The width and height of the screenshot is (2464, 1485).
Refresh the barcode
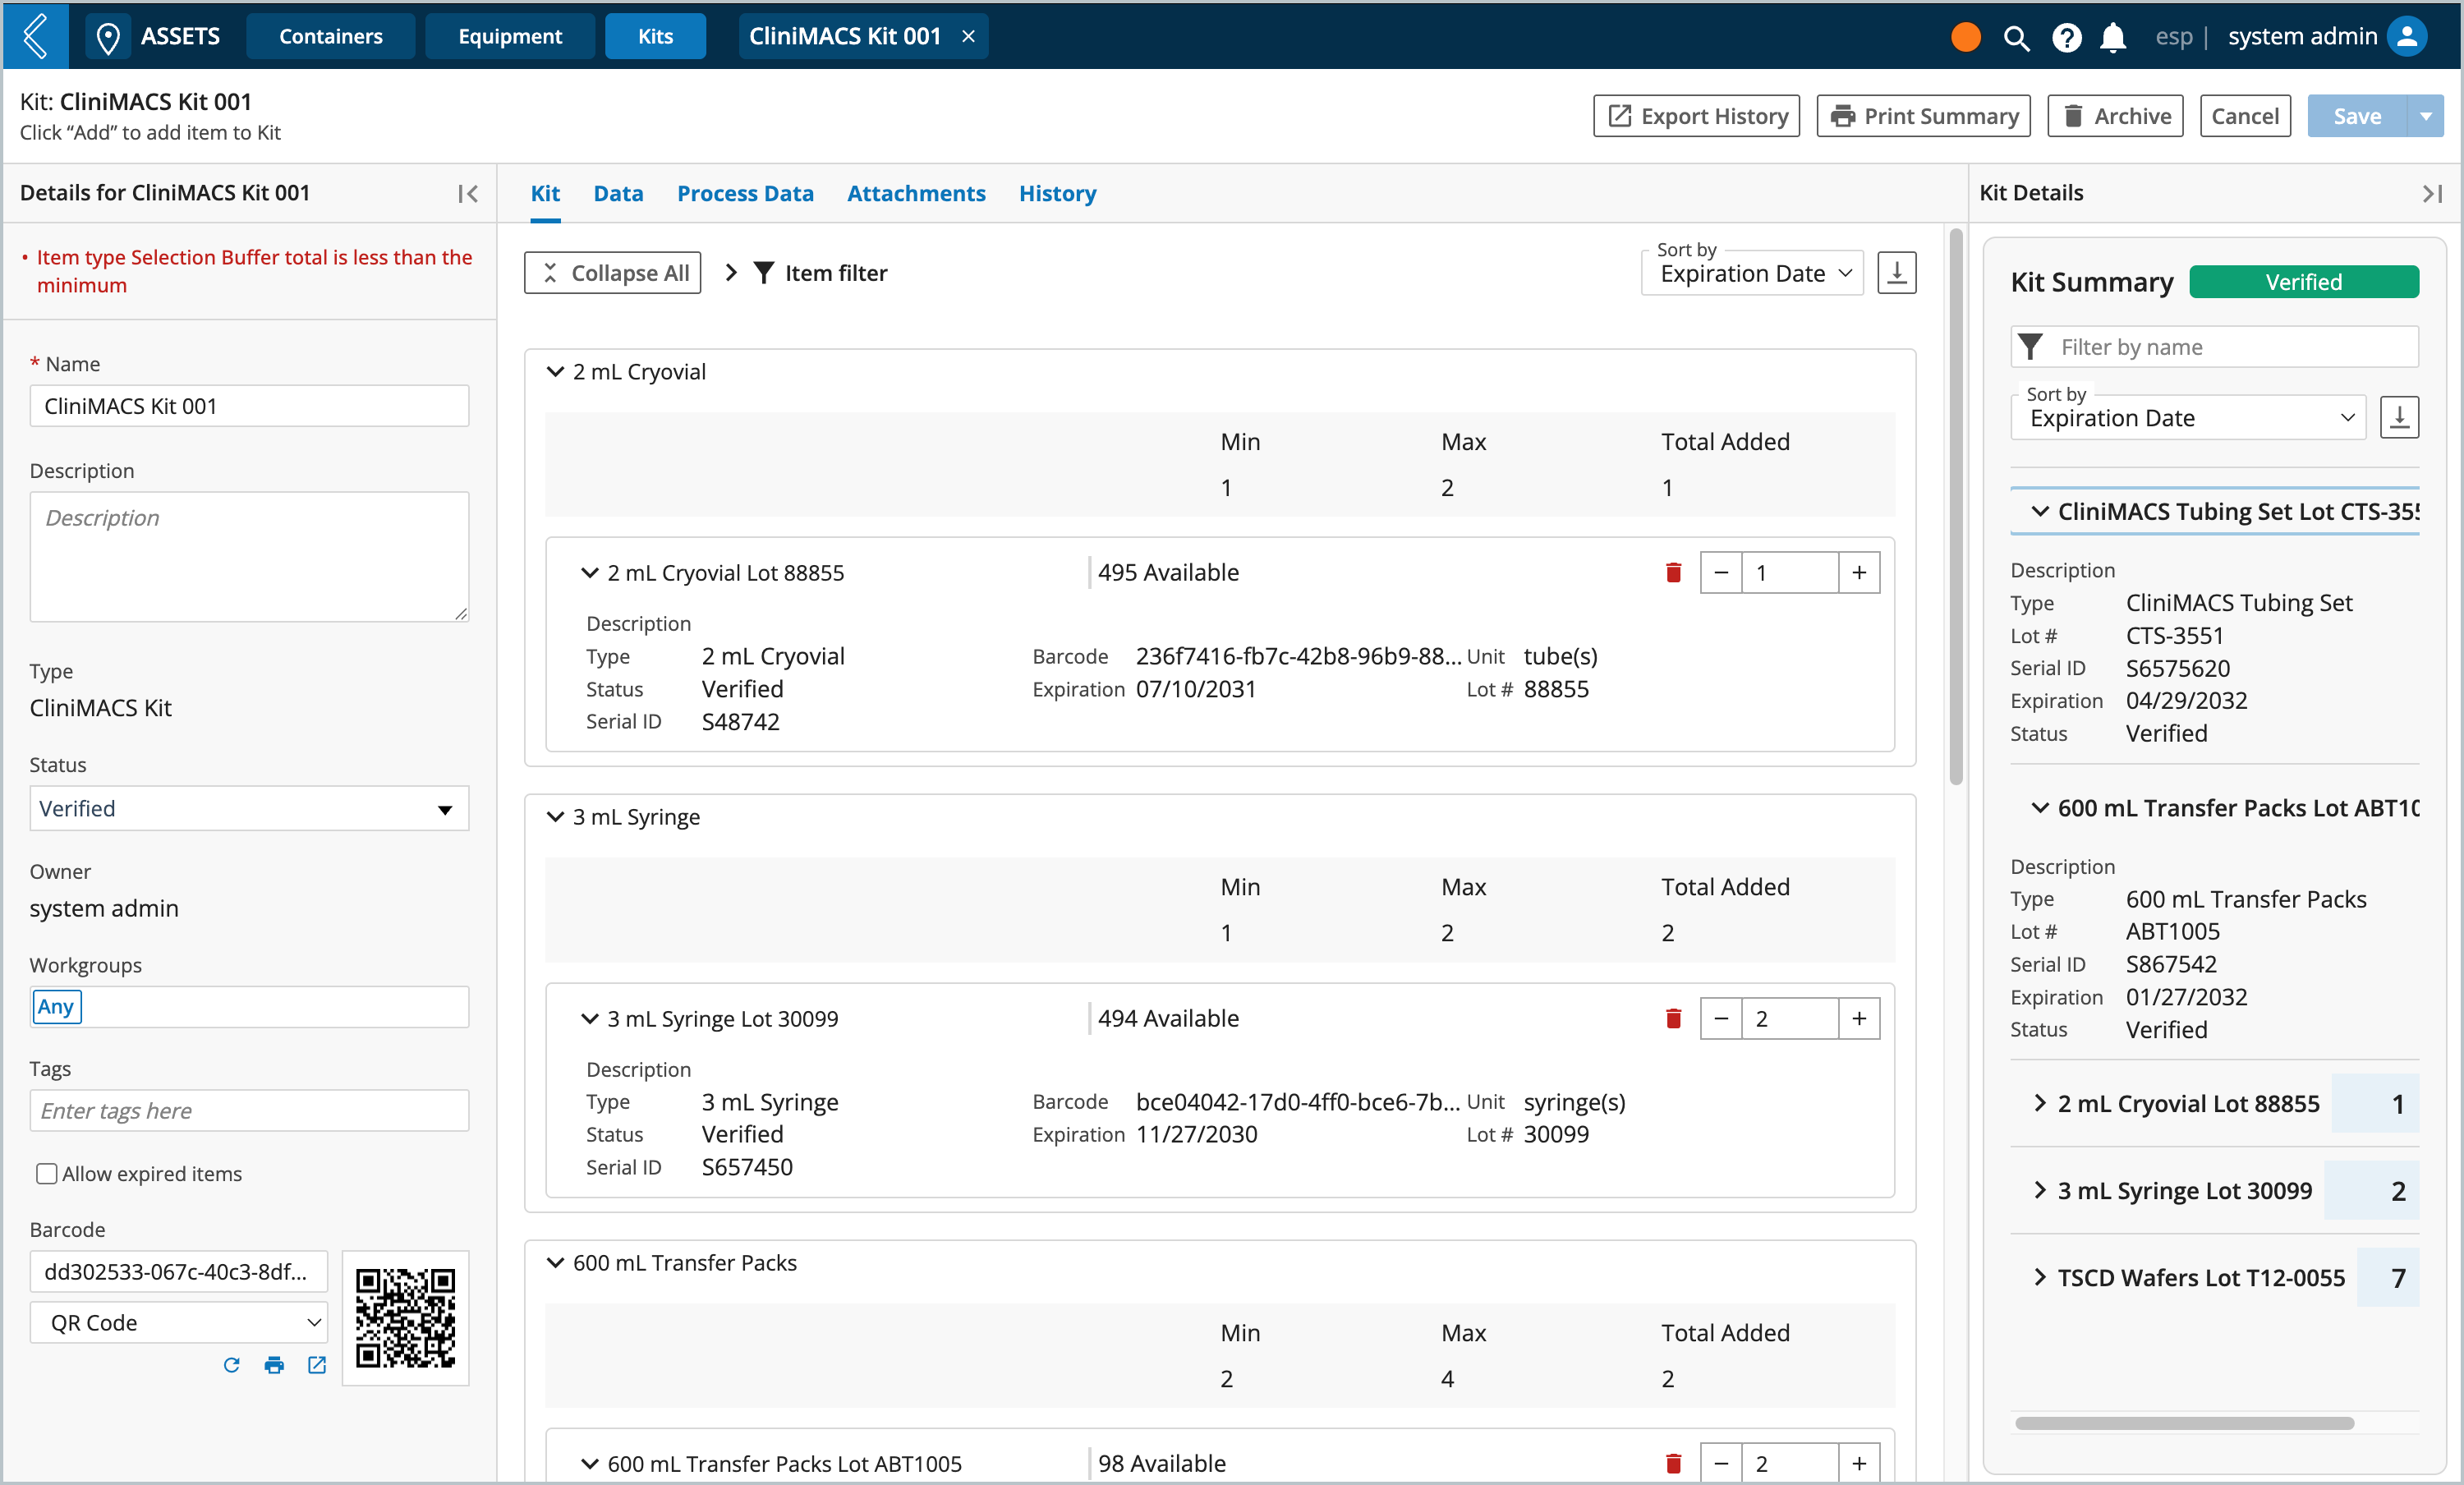pos(231,1366)
